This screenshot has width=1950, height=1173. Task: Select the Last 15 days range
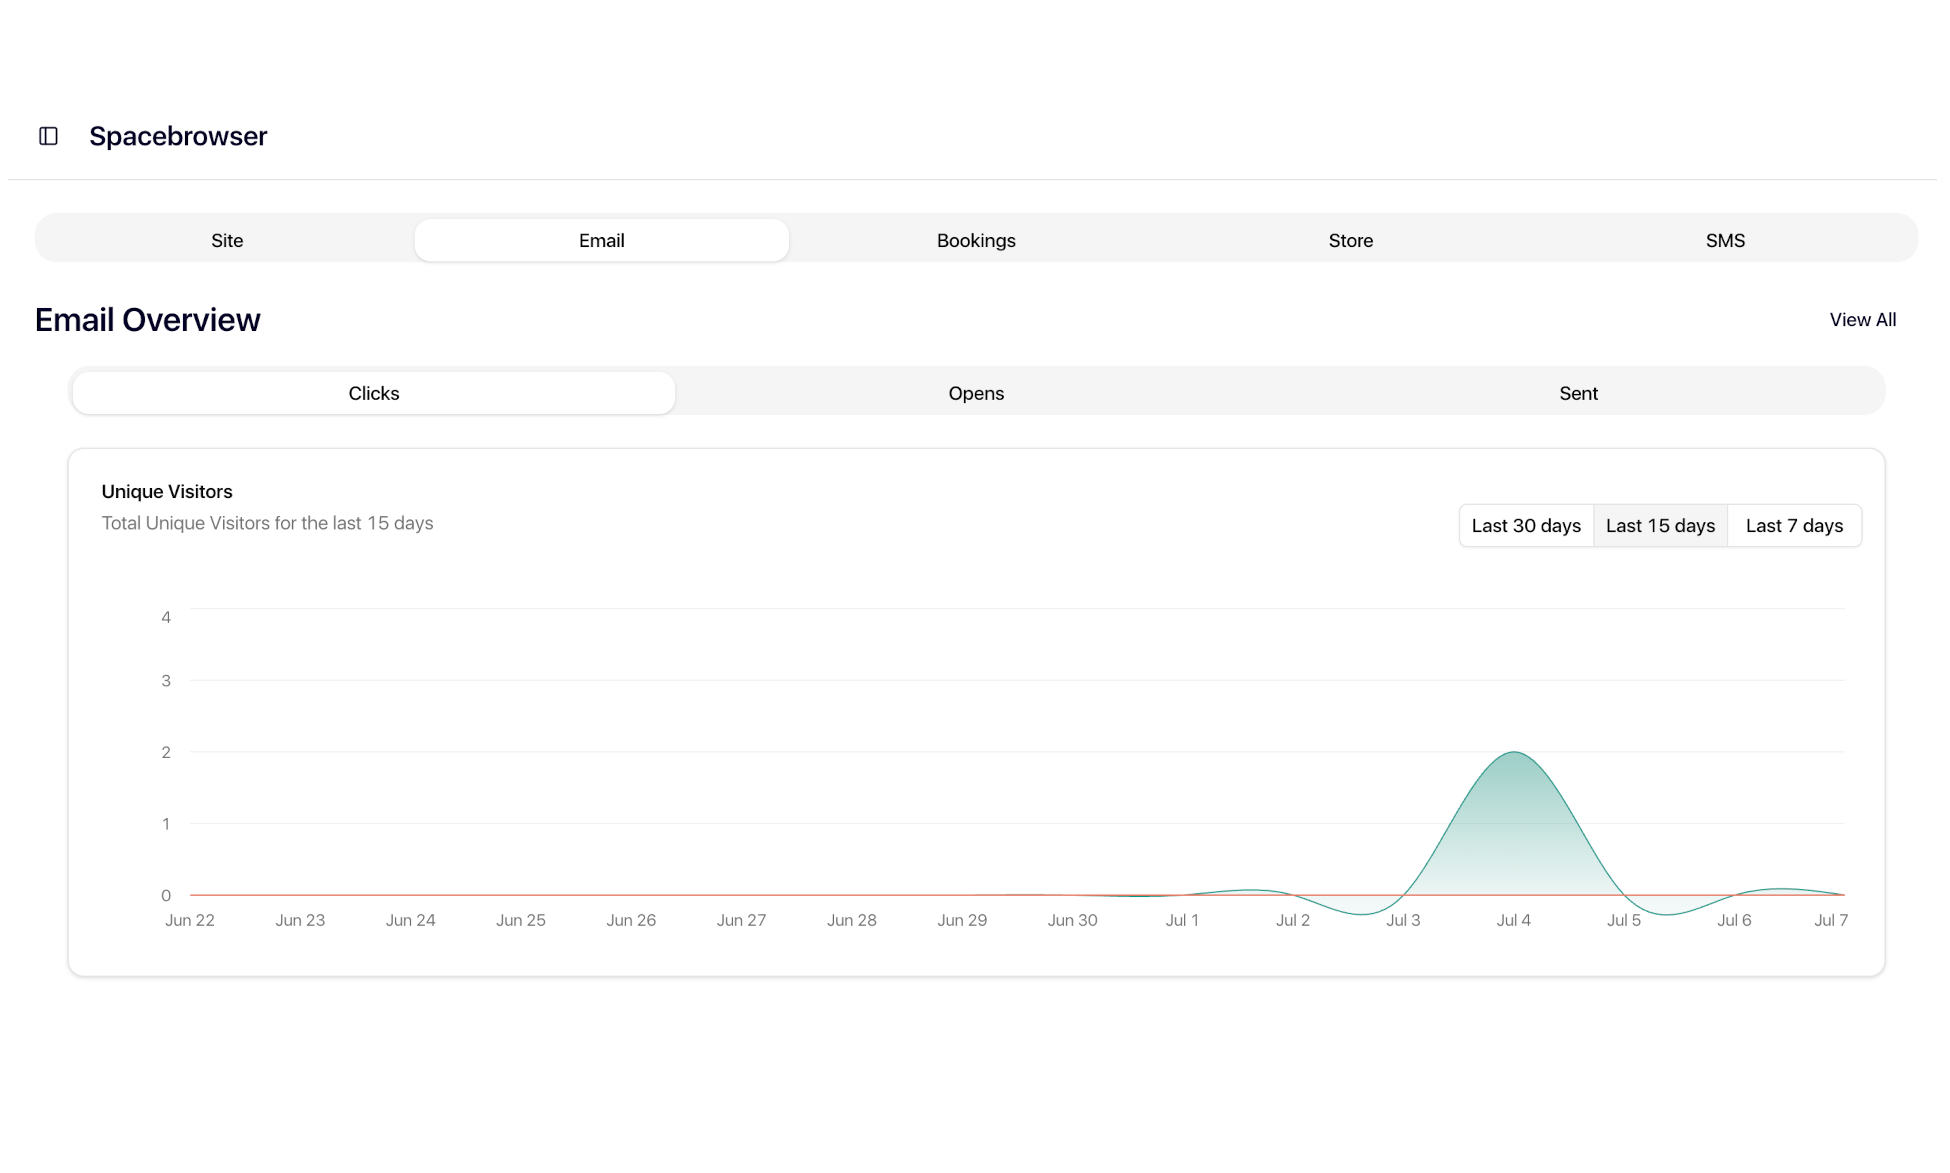click(x=1660, y=526)
